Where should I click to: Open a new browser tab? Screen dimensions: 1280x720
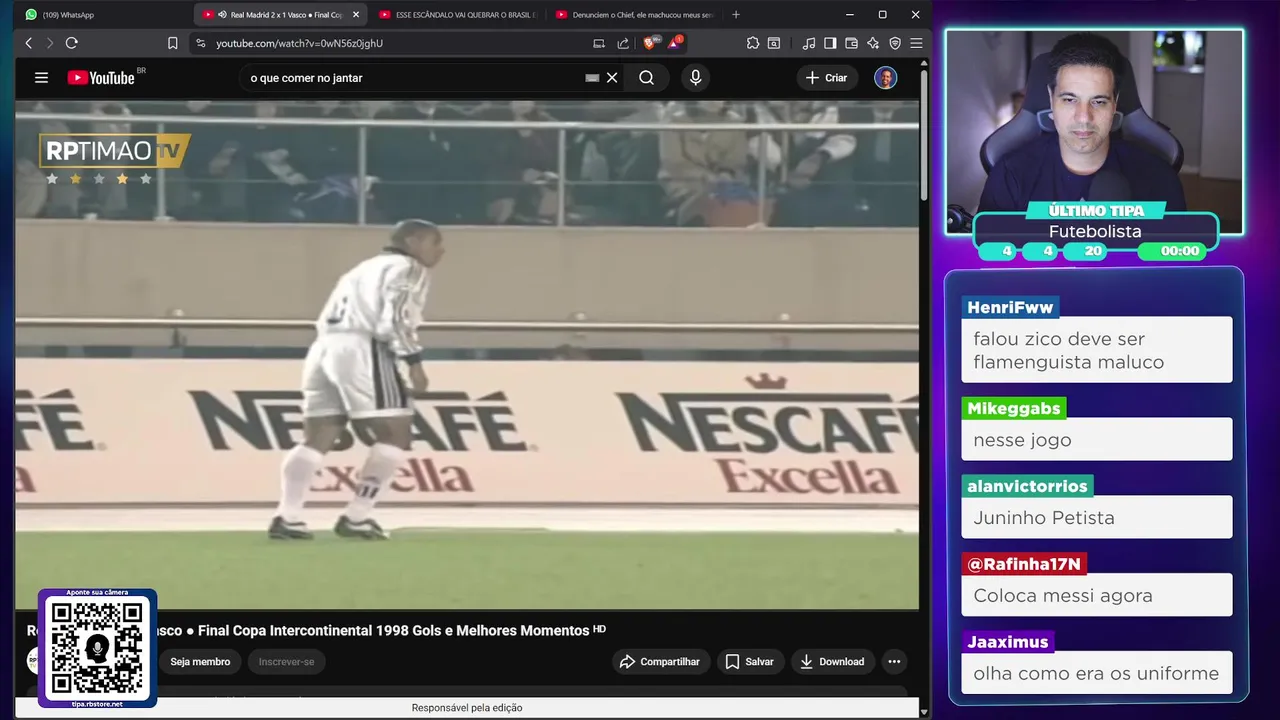pyautogui.click(x=736, y=15)
